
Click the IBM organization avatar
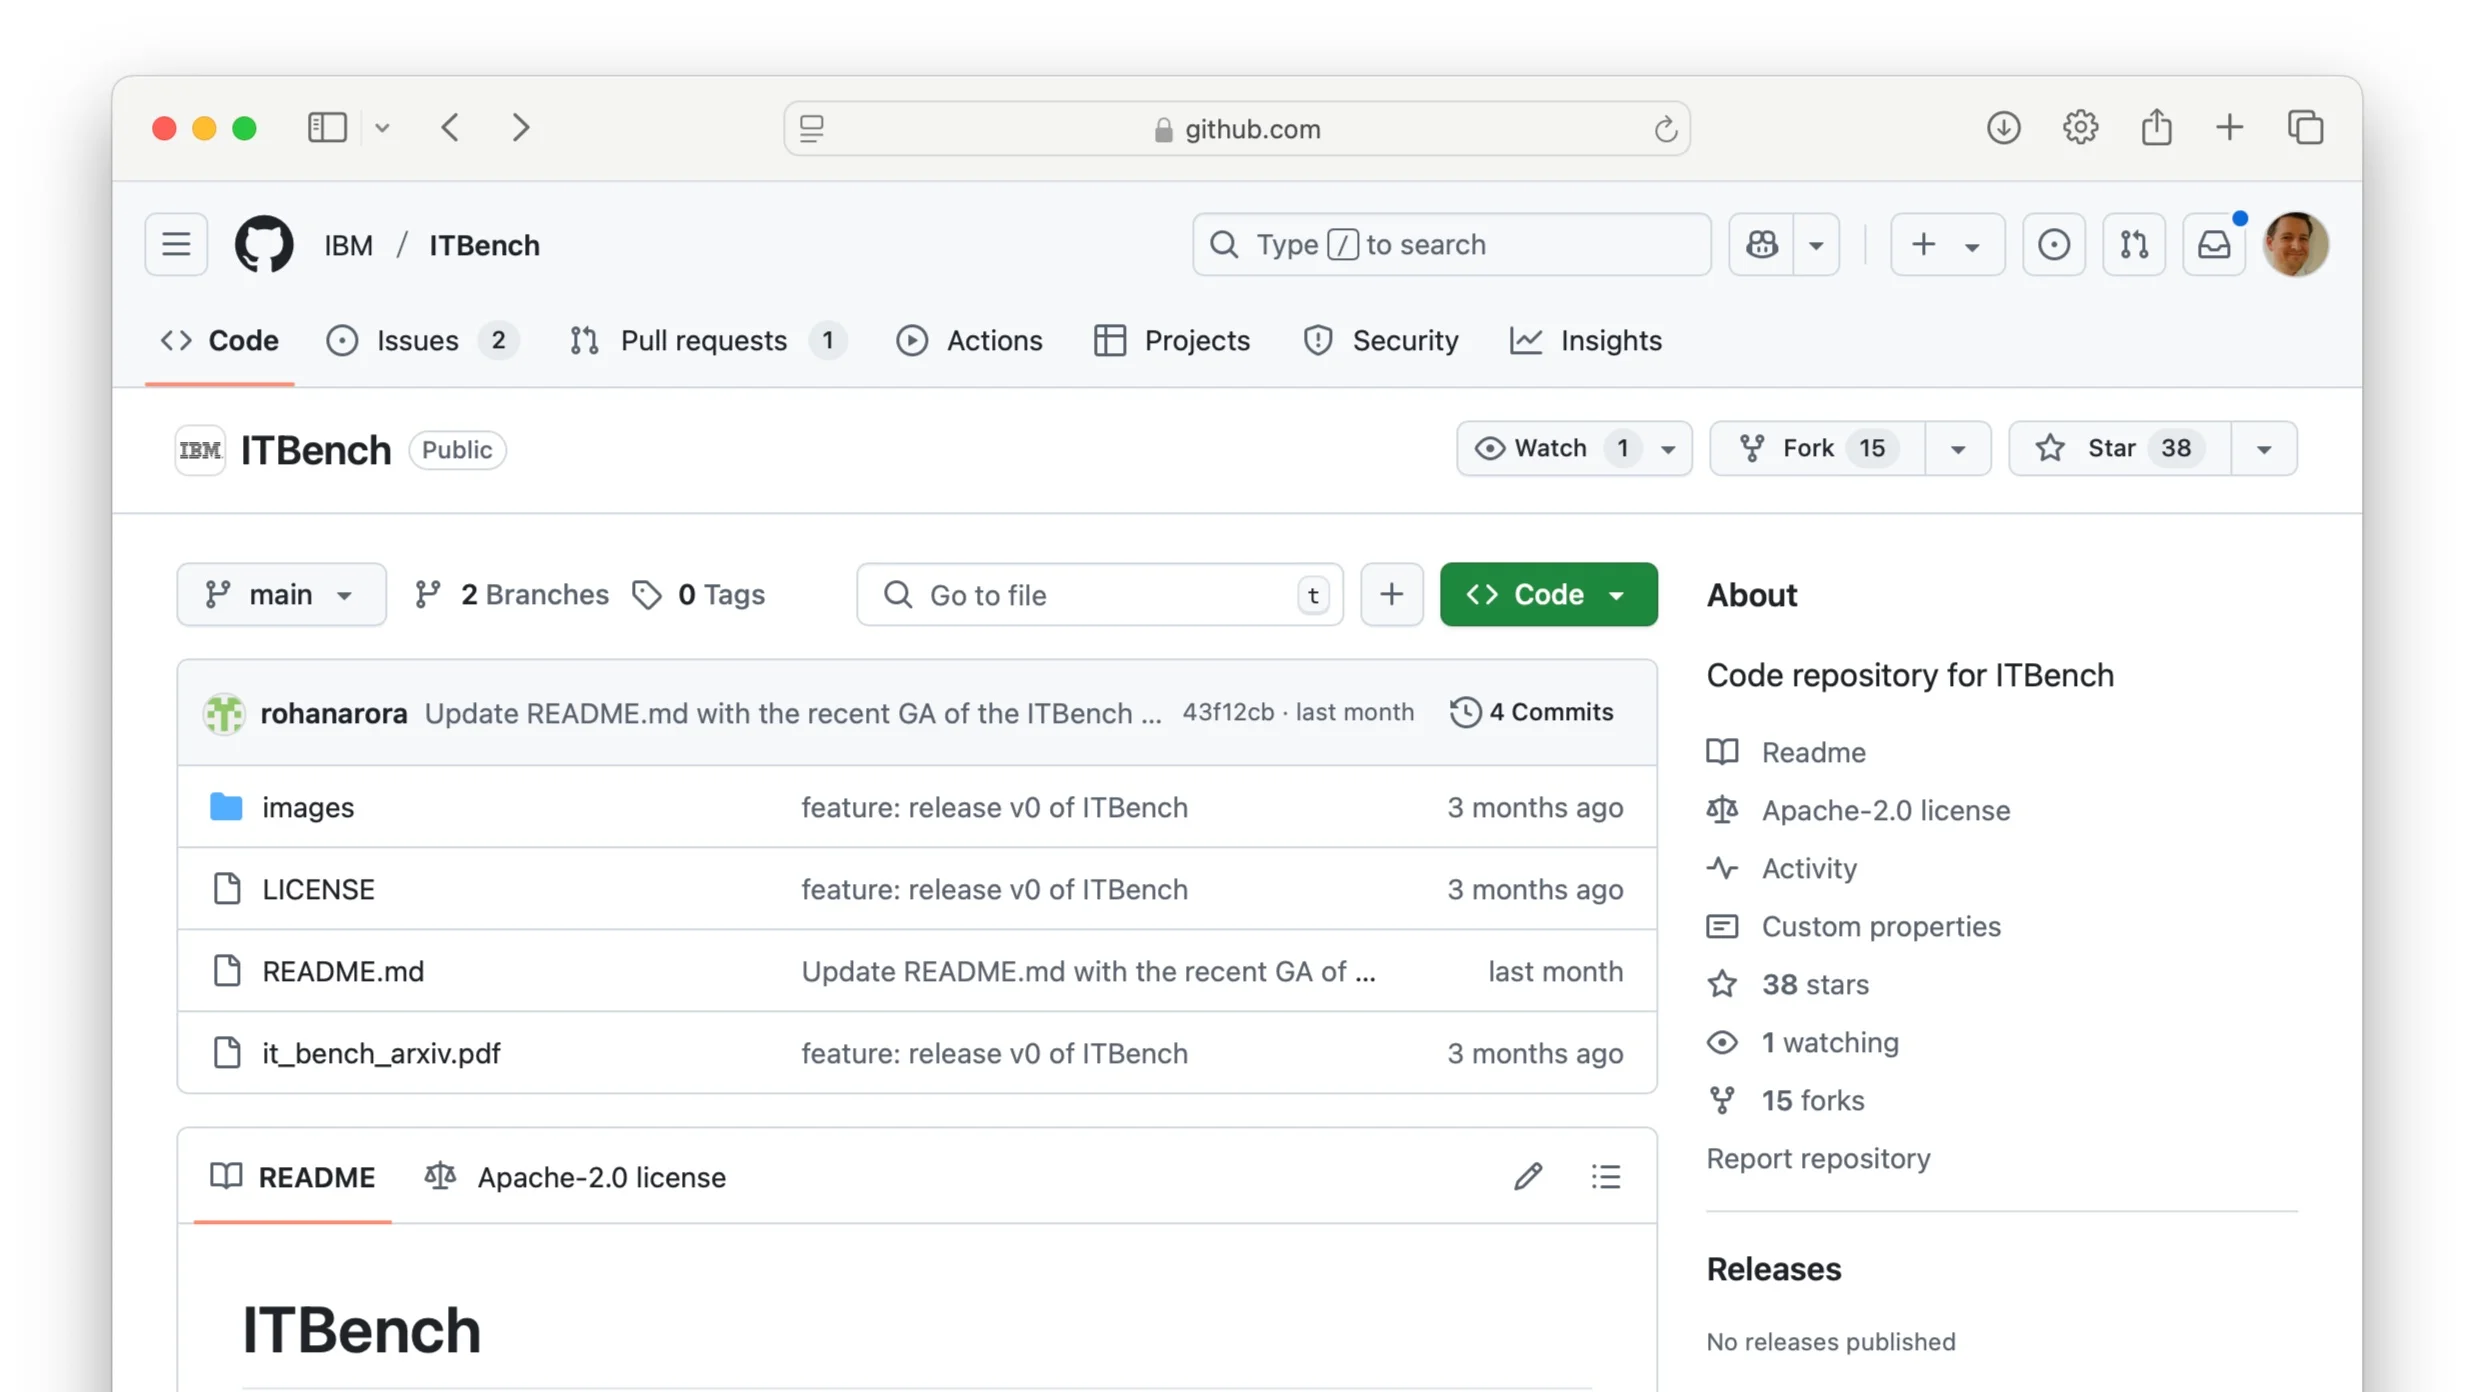point(200,450)
